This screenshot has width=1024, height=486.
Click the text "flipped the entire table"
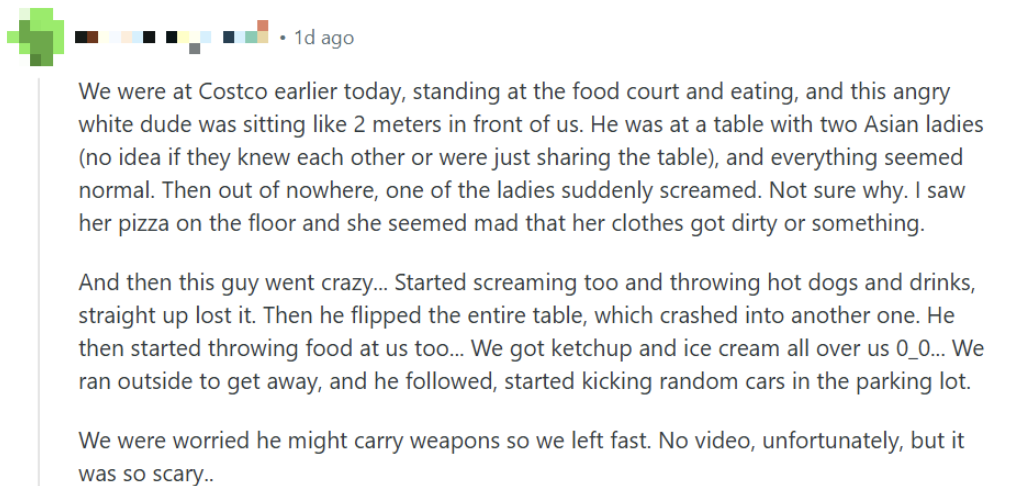tap(468, 316)
